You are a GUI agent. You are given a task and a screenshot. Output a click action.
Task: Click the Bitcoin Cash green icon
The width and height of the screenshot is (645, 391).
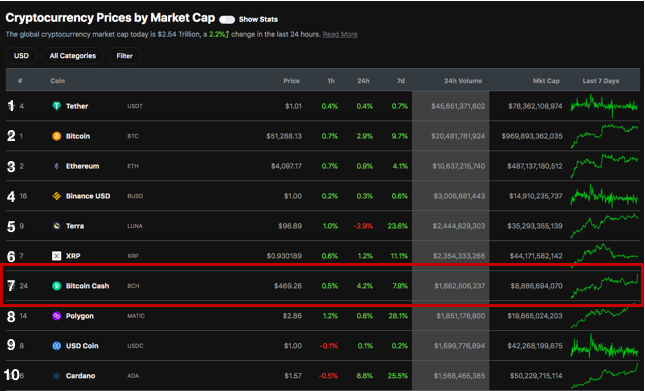(56, 286)
